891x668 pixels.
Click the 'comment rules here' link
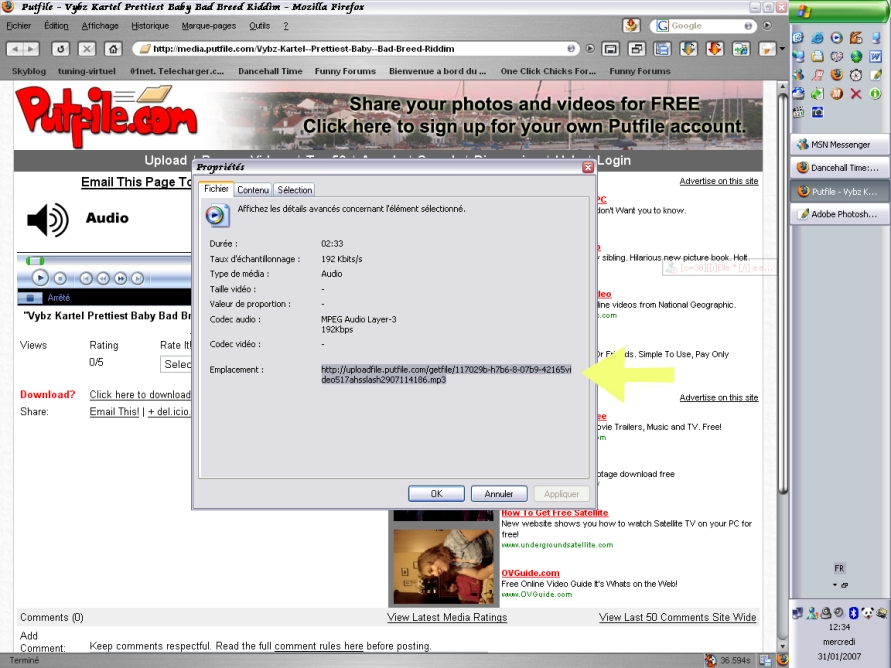[x=319, y=646]
